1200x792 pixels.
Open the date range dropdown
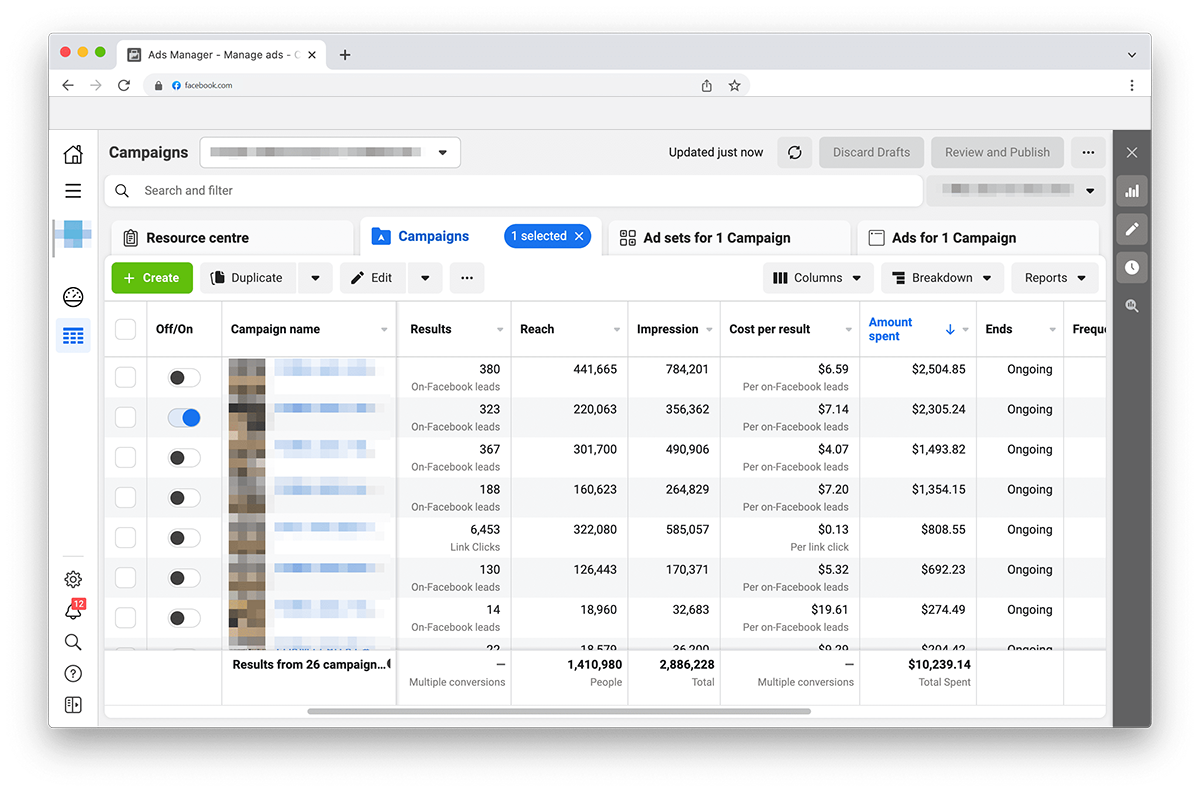pyautogui.click(x=1016, y=190)
